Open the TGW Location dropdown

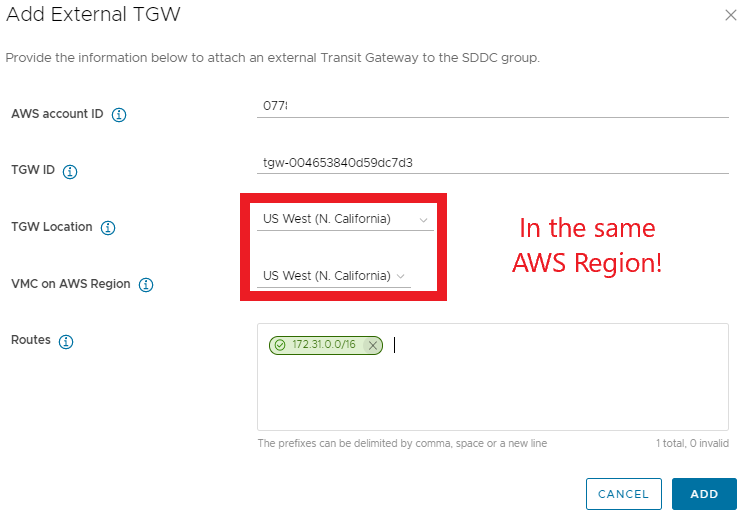click(x=345, y=219)
